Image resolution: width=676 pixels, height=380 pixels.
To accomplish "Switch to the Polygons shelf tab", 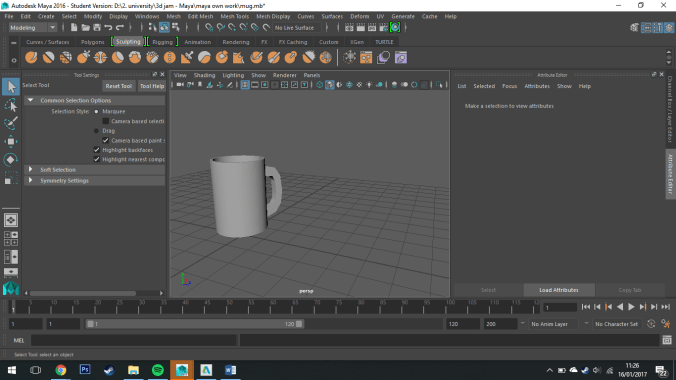I will [x=93, y=42].
